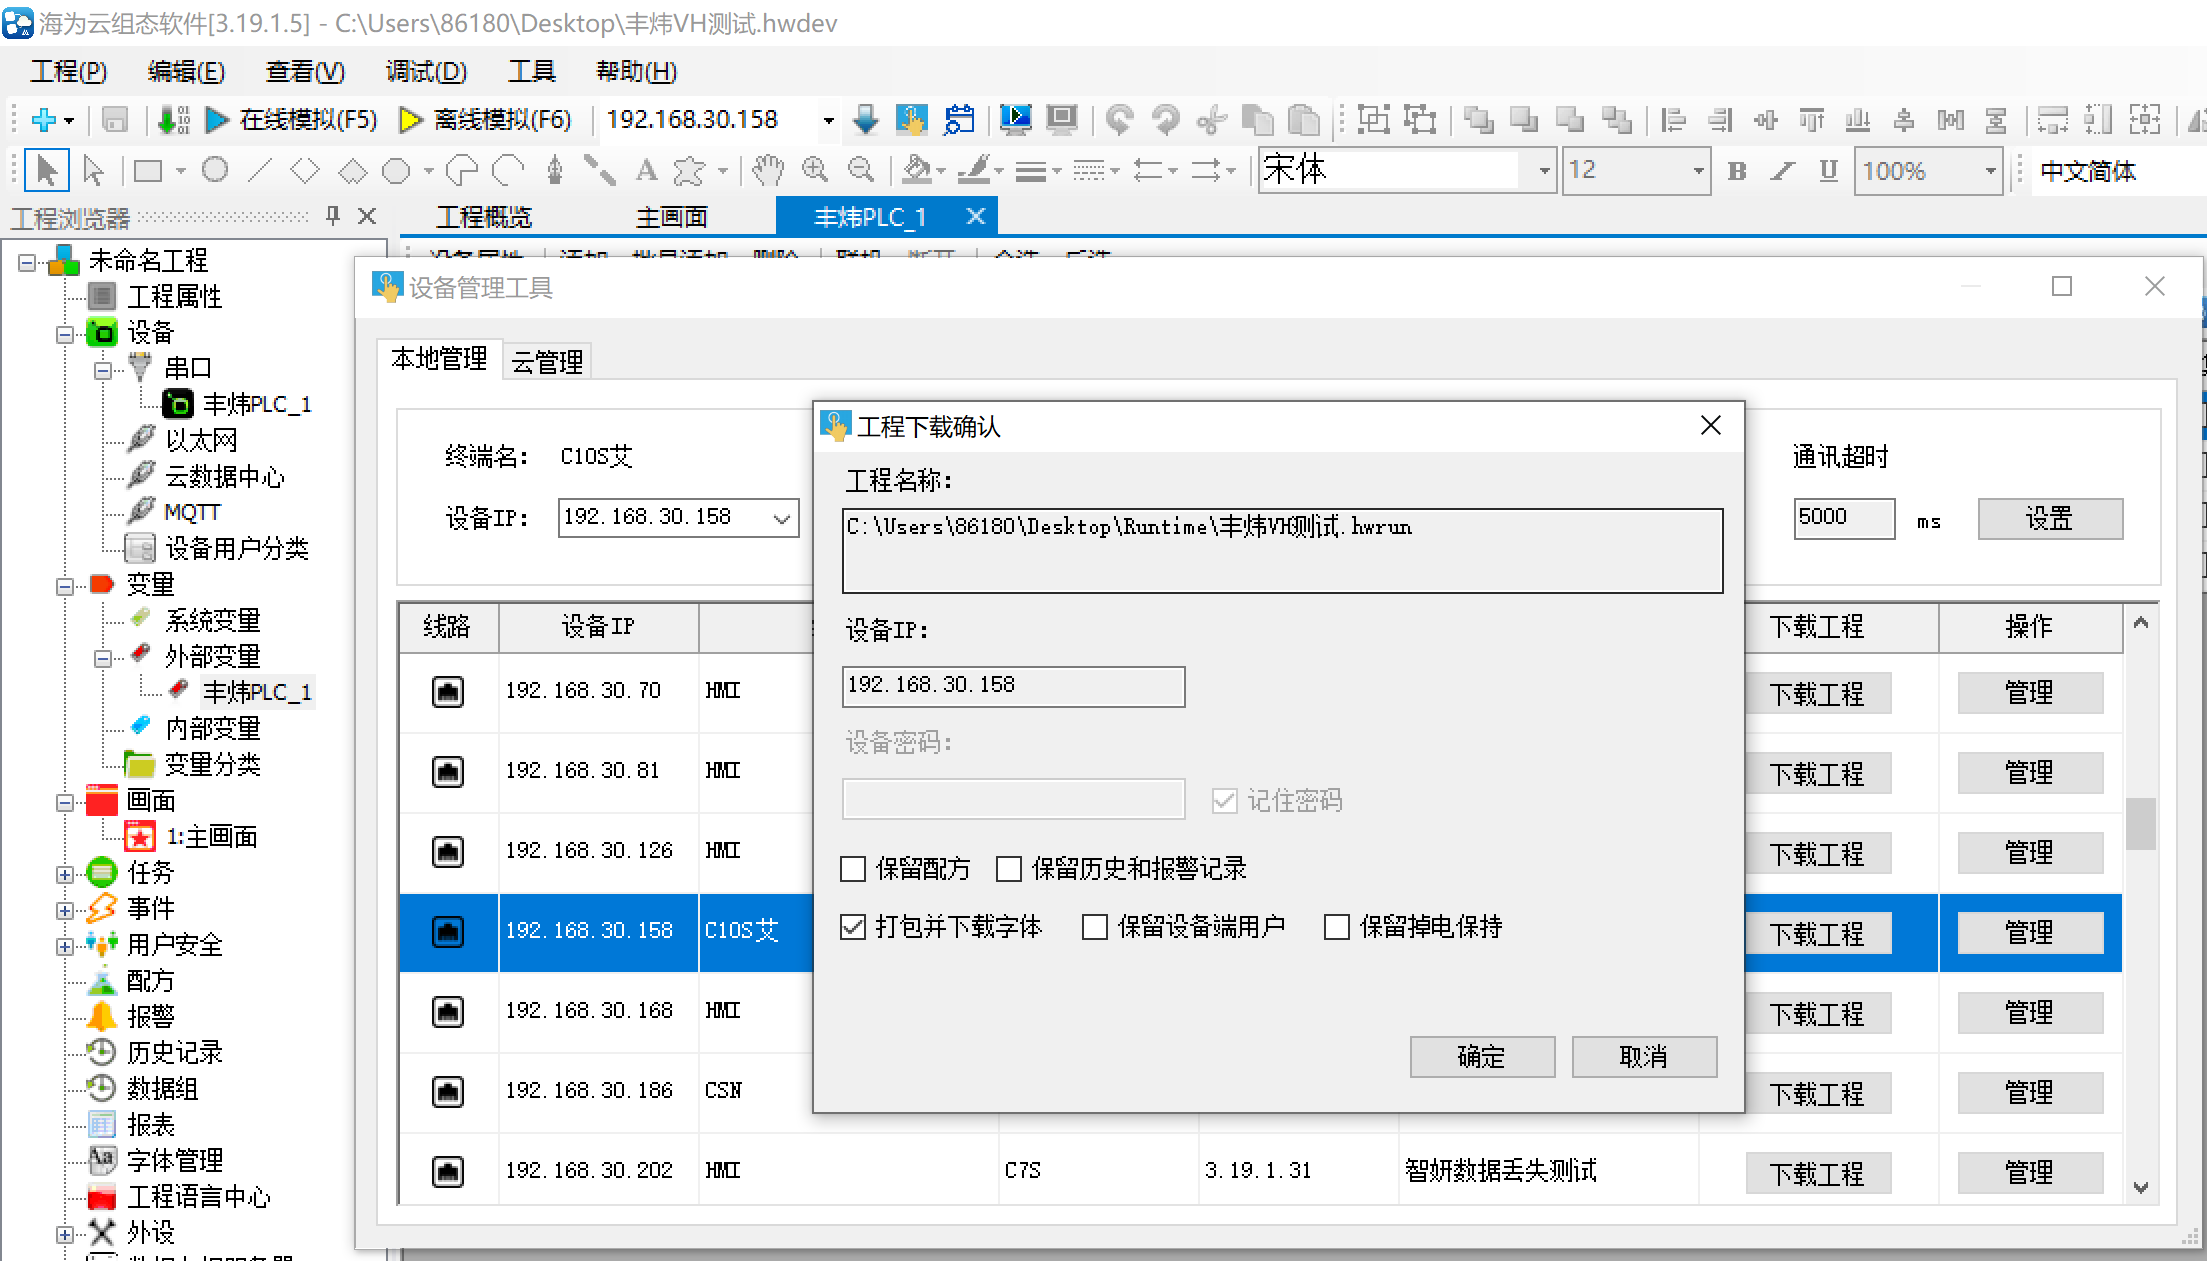Open the font size dropdown
2207x1261 pixels.
(1698, 171)
